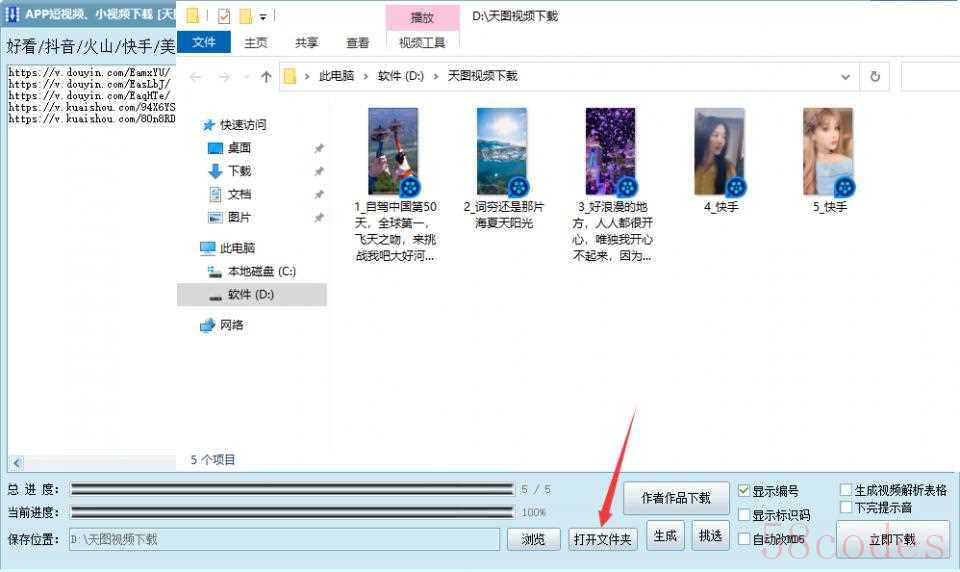Open 桌面 in the navigation pane

(x=239, y=148)
